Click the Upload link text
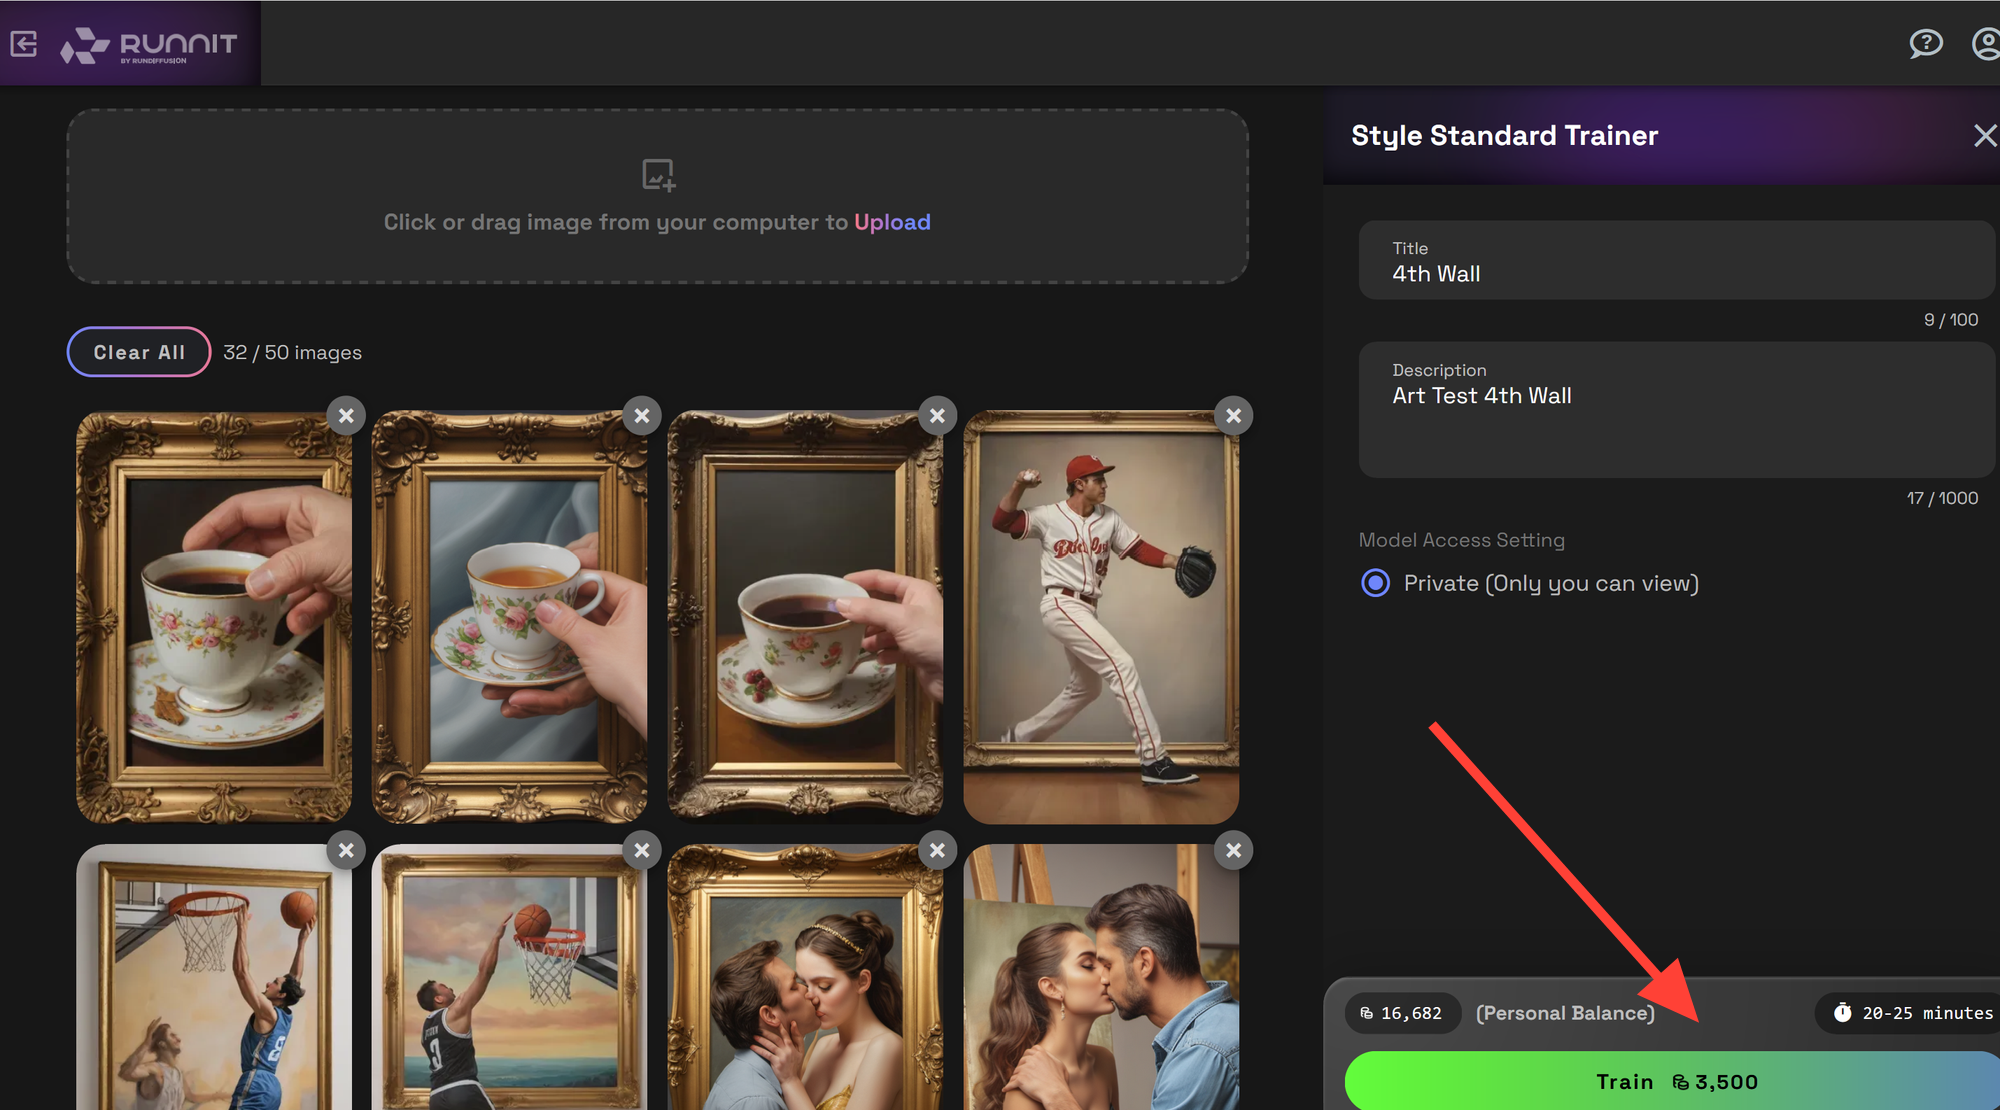The image size is (2000, 1110). pos(892,222)
